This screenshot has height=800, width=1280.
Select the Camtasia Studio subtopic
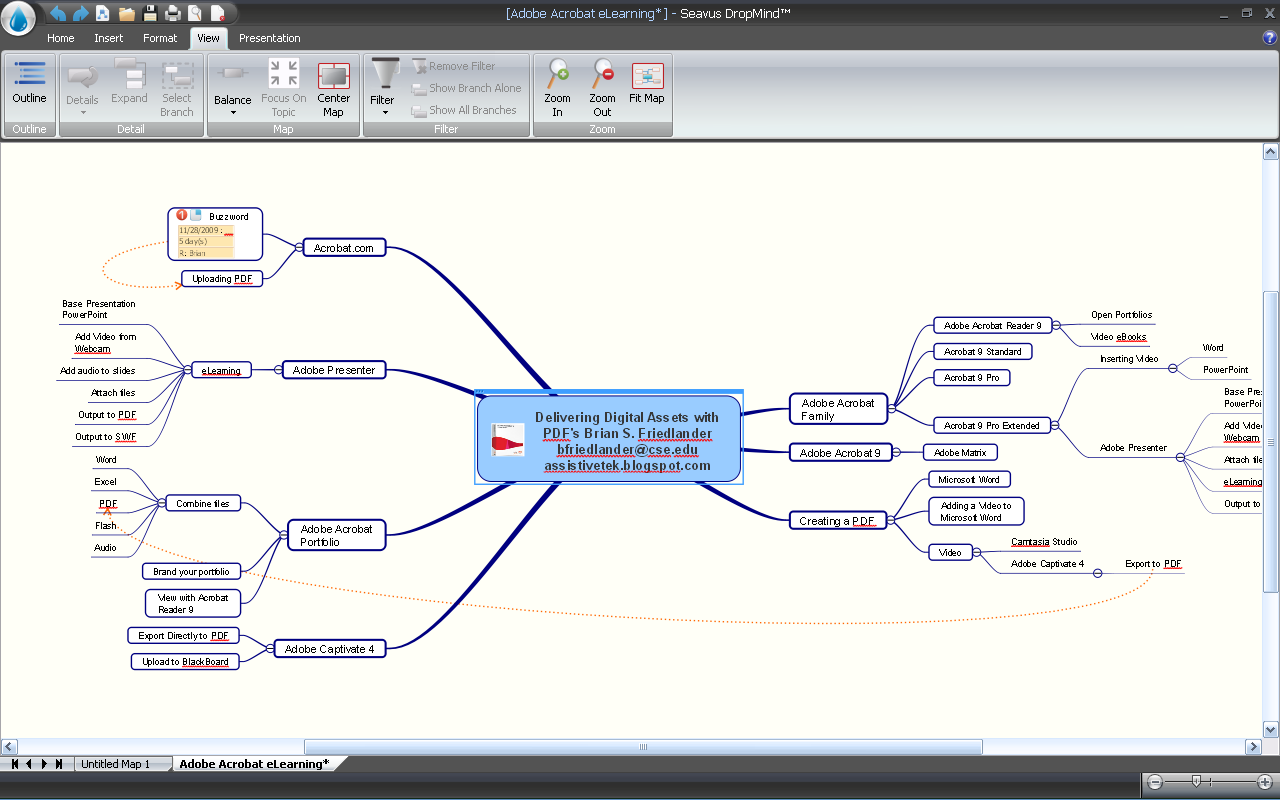pyautogui.click(x=1044, y=542)
